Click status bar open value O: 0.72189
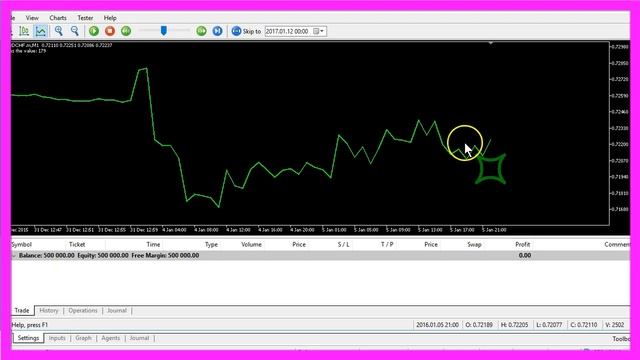This screenshot has width=640, height=360. (479, 325)
